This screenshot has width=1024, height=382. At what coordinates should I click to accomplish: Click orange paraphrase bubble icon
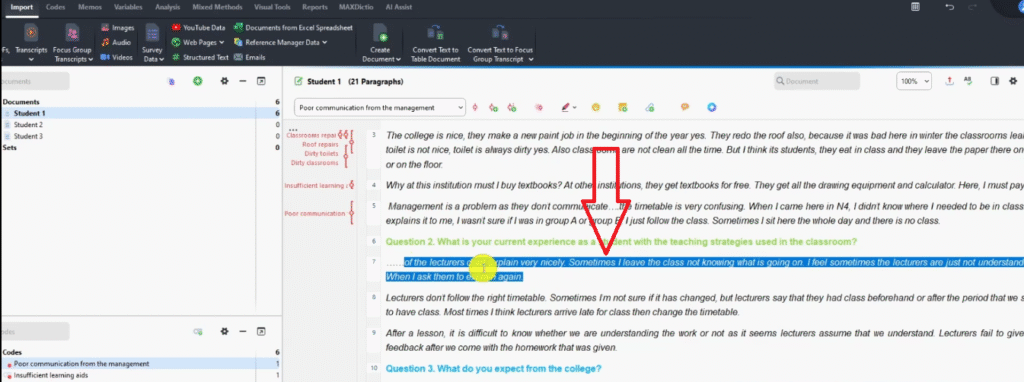point(684,107)
